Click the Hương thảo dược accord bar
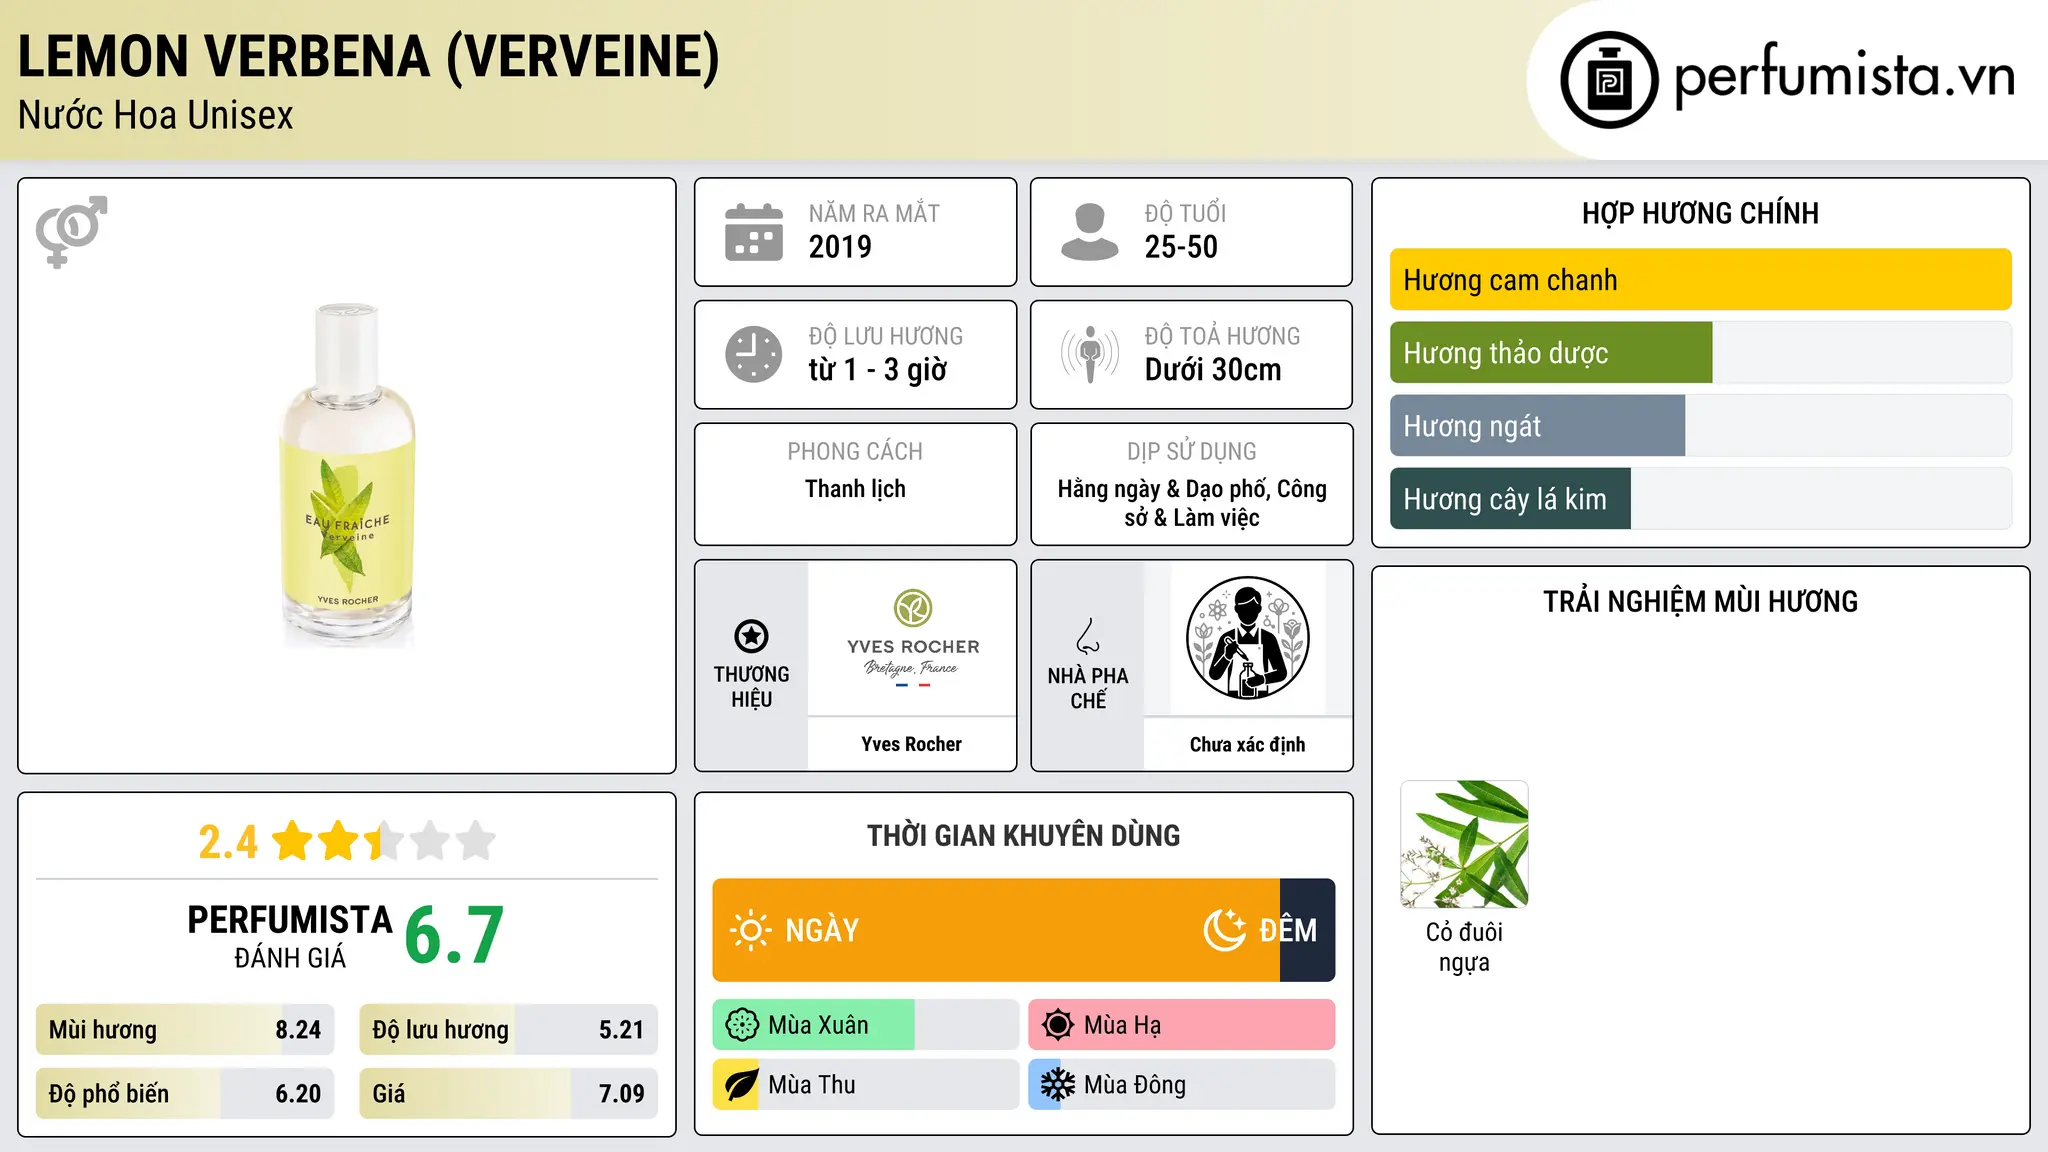The height and width of the screenshot is (1152, 2048). (1700, 353)
